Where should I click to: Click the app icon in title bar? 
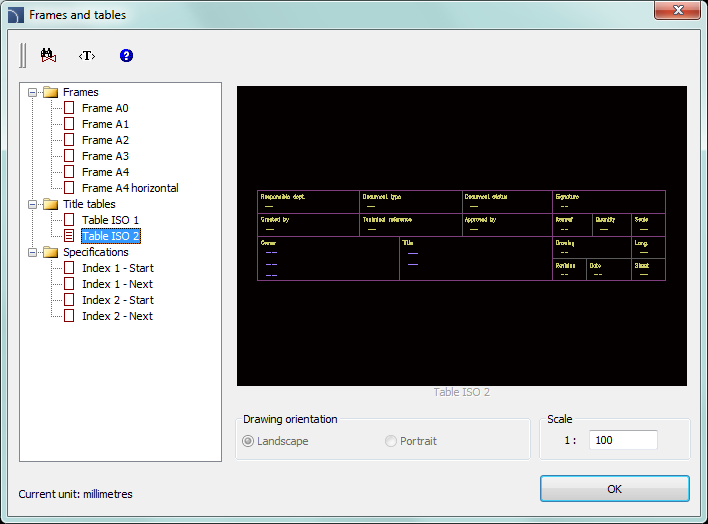pyautogui.click(x=15, y=15)
